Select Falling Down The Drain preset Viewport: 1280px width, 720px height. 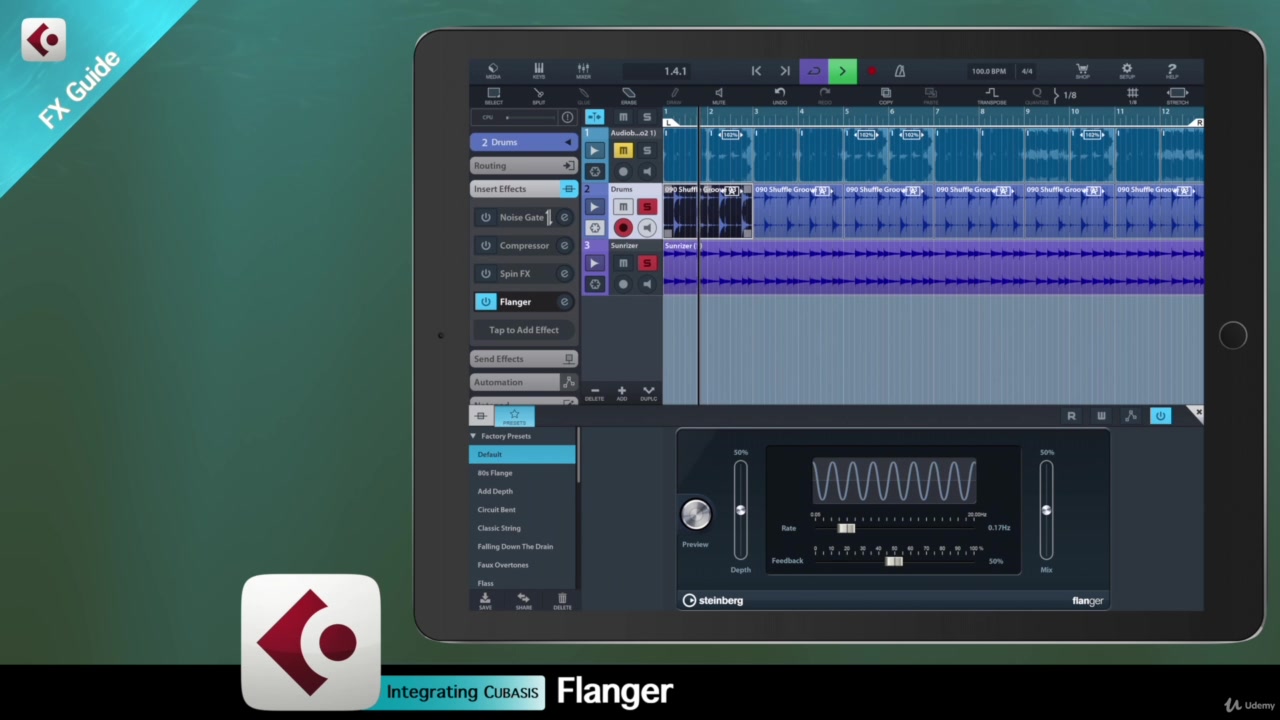[522, 547]
